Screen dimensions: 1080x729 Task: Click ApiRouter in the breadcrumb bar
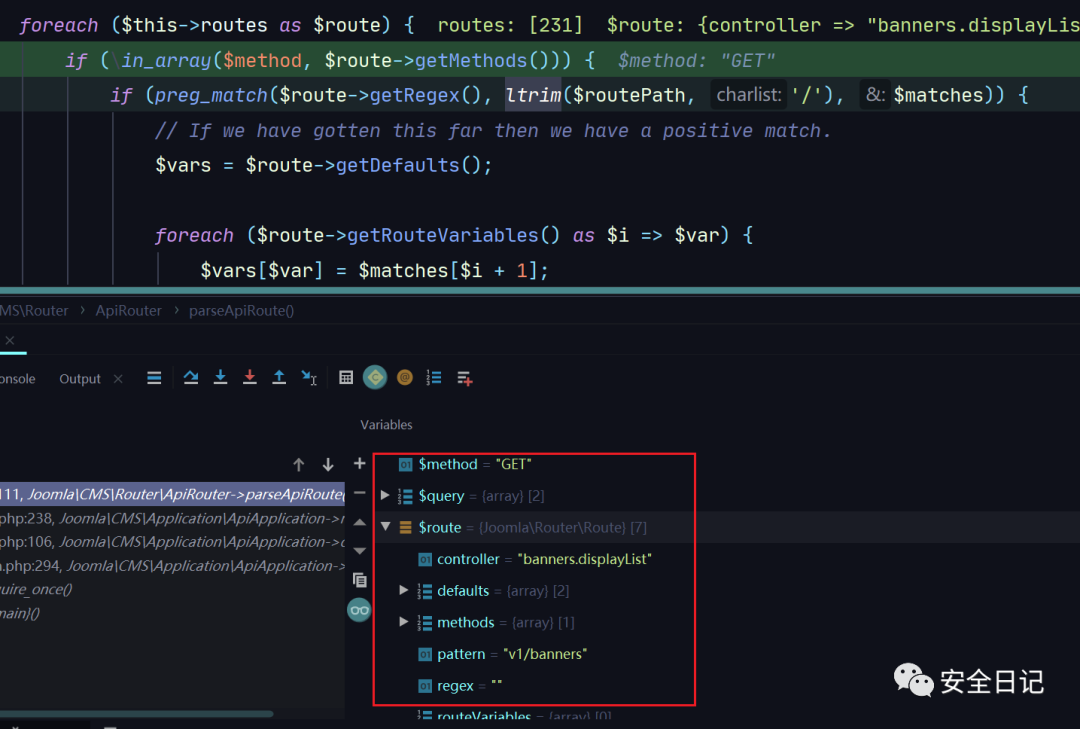click(128, 310)
